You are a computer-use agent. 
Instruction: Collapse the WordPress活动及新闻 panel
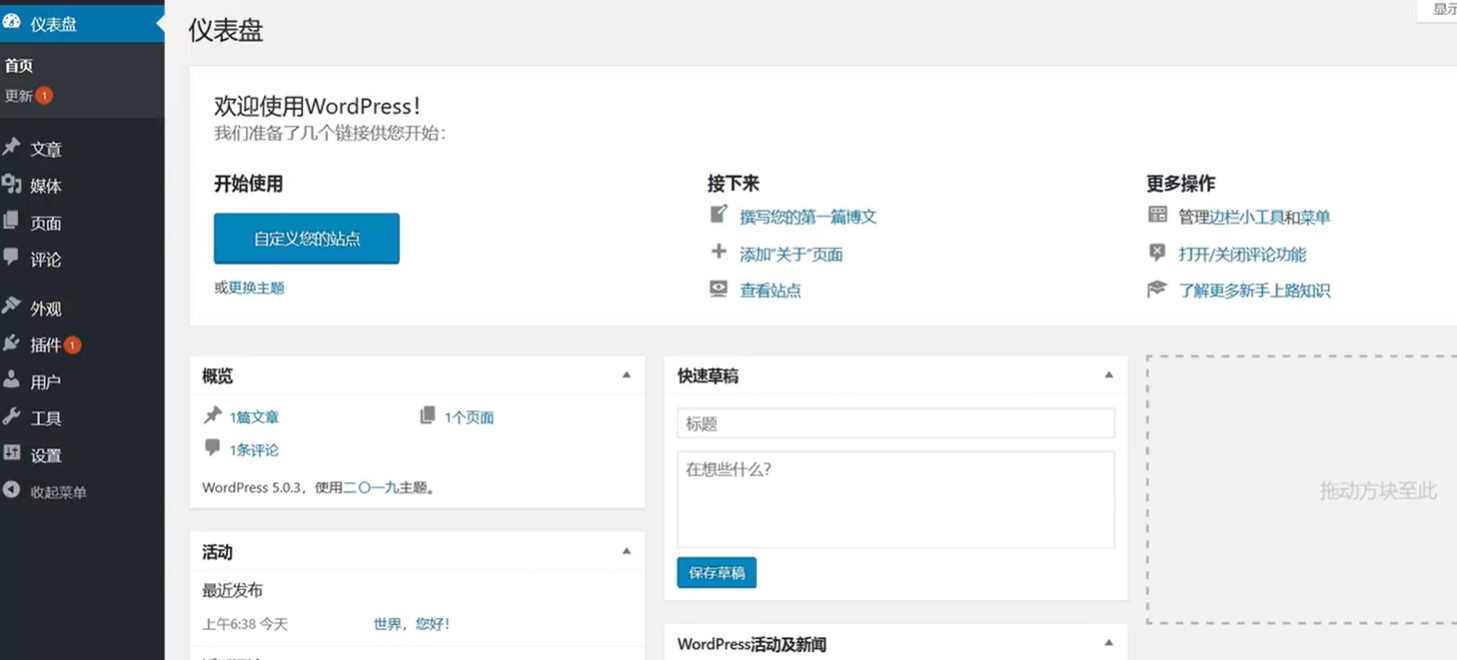1108,644
